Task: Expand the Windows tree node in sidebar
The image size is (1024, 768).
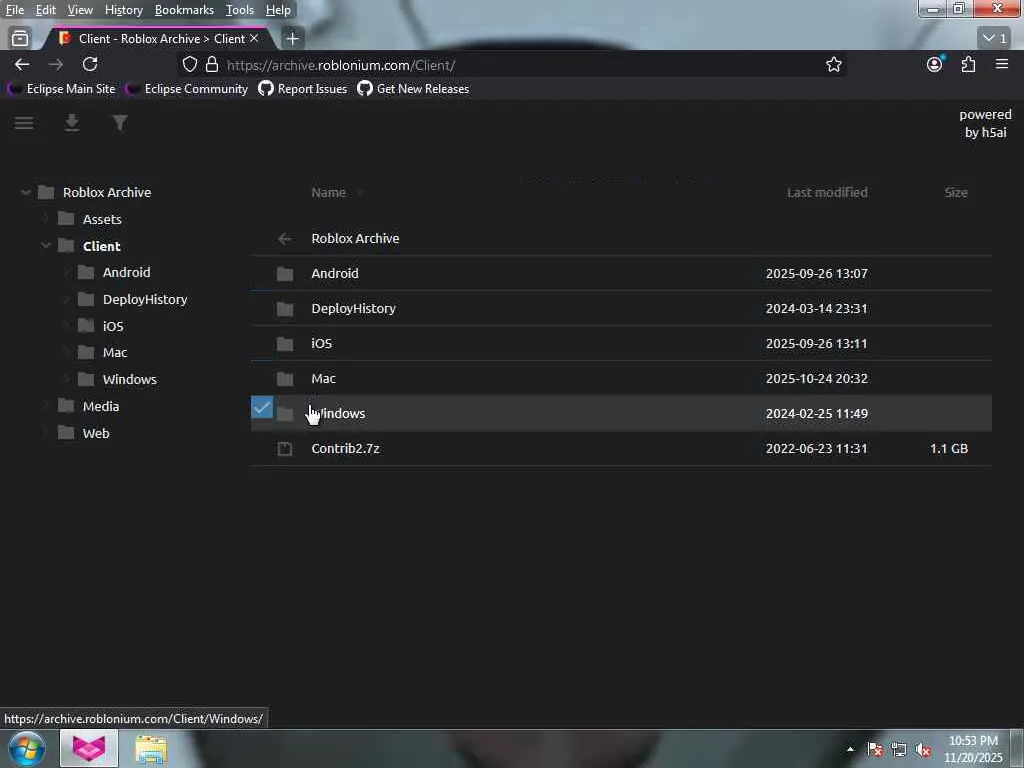Action: pyautogui.click(x=65, y=379)
